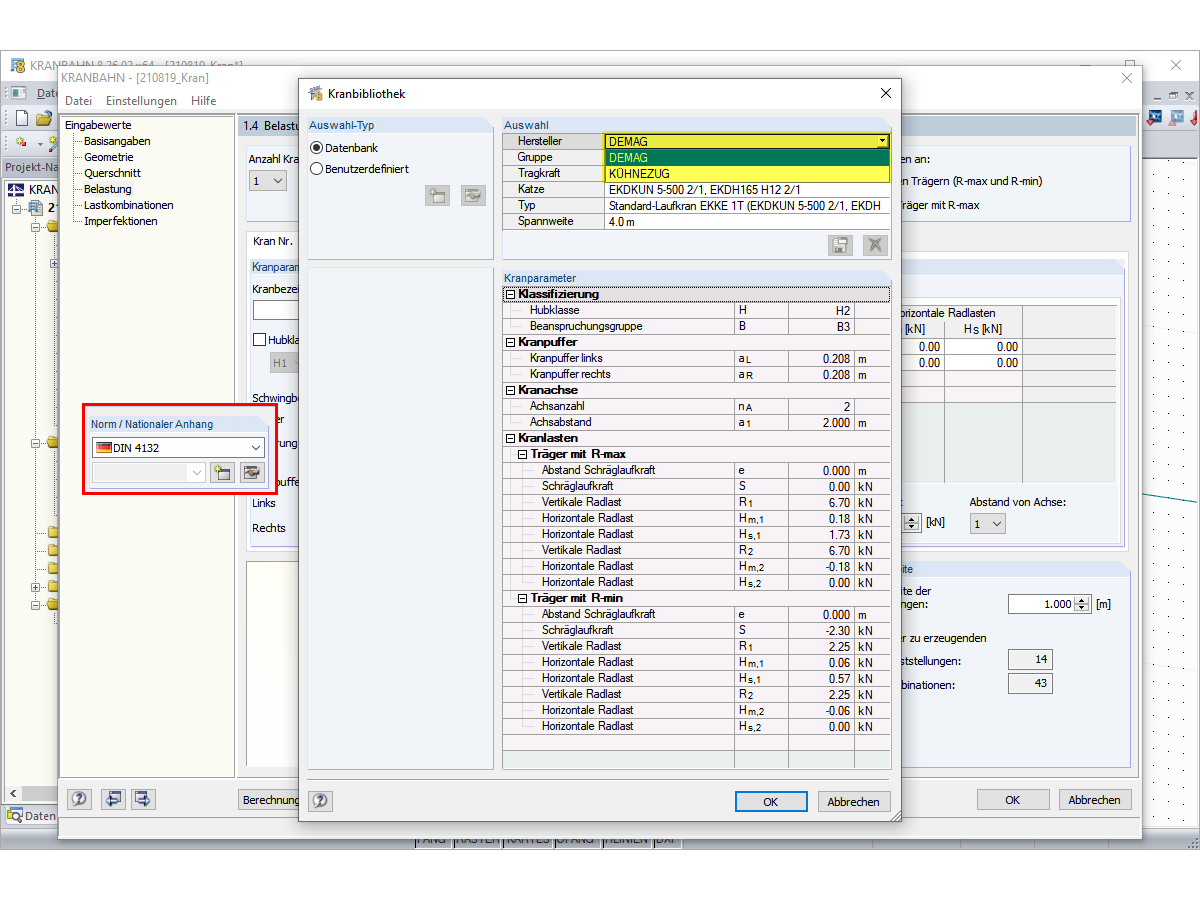Click the new national annex icon
This screenshot has height=900, width=1200.
(x=222, y=473)
